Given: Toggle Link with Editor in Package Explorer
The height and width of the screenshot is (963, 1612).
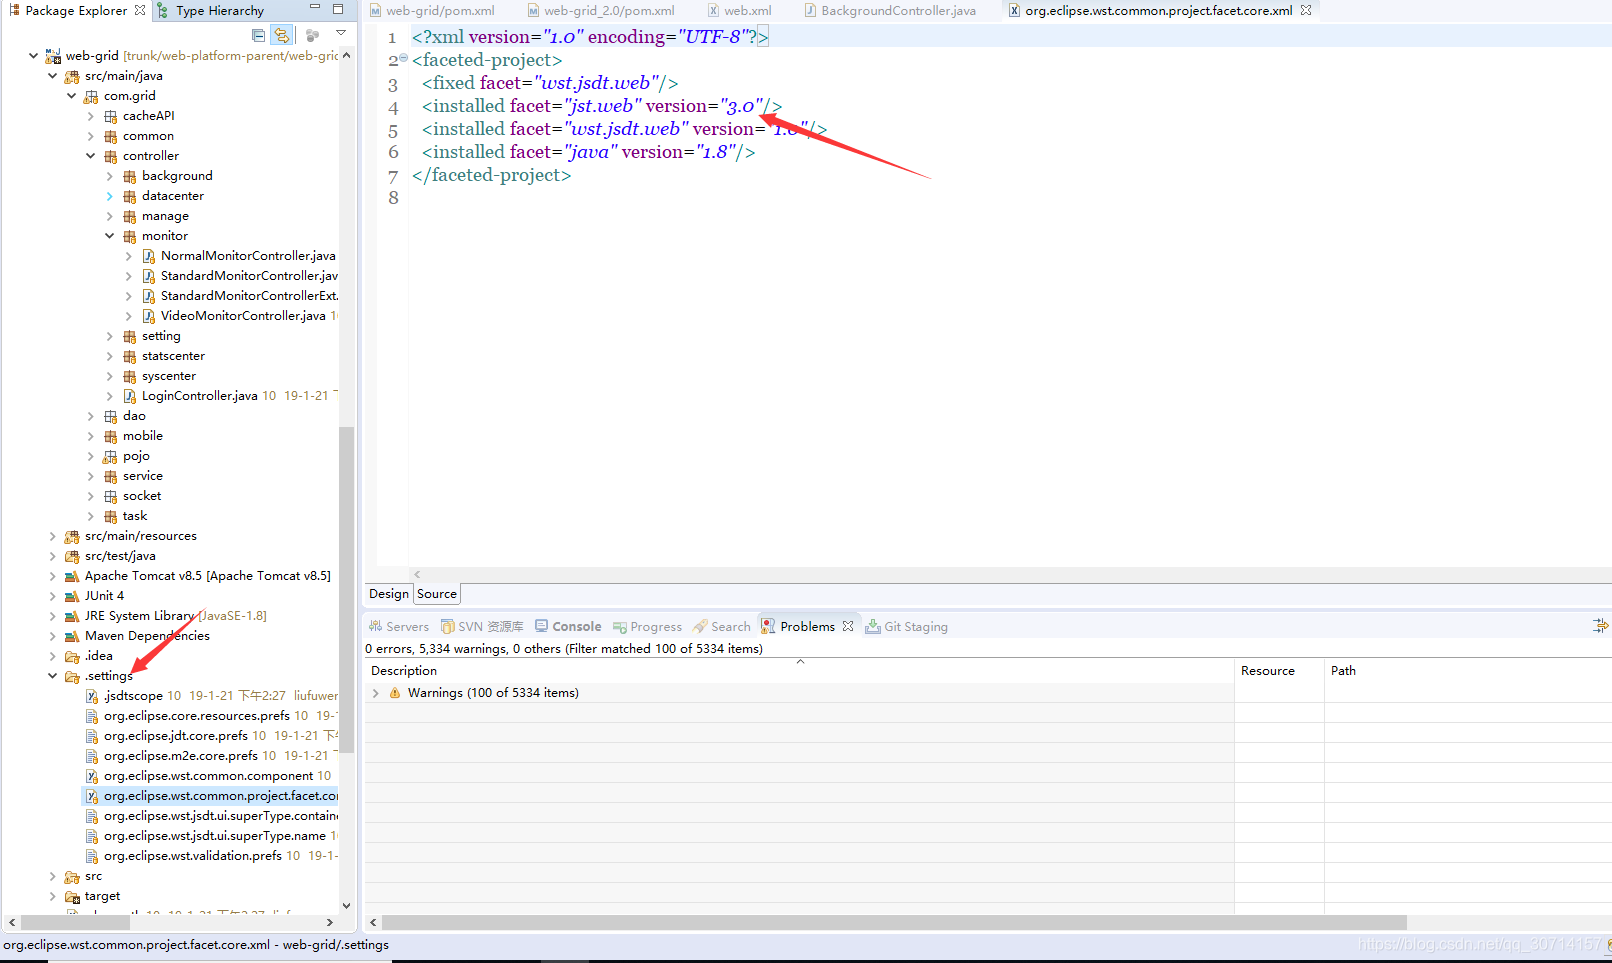Looking at the screenshot, I should 282,34.
